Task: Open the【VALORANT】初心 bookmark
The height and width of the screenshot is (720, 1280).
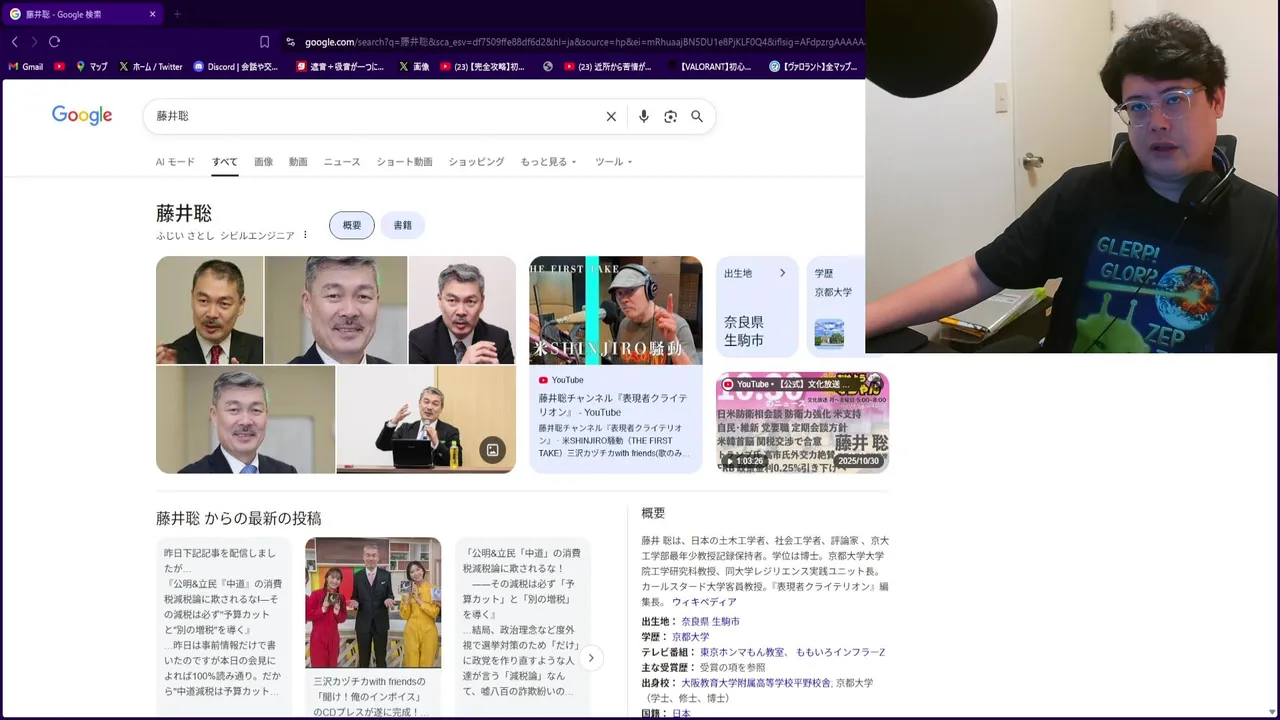Action: [708, 67]
